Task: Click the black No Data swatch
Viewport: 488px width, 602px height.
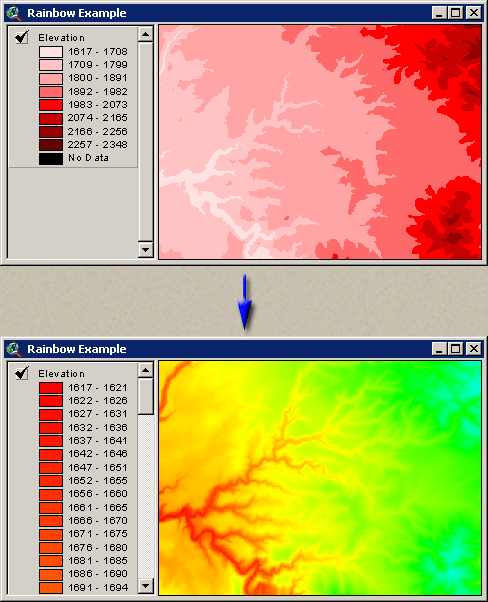Action: click(x=51, y=159)
